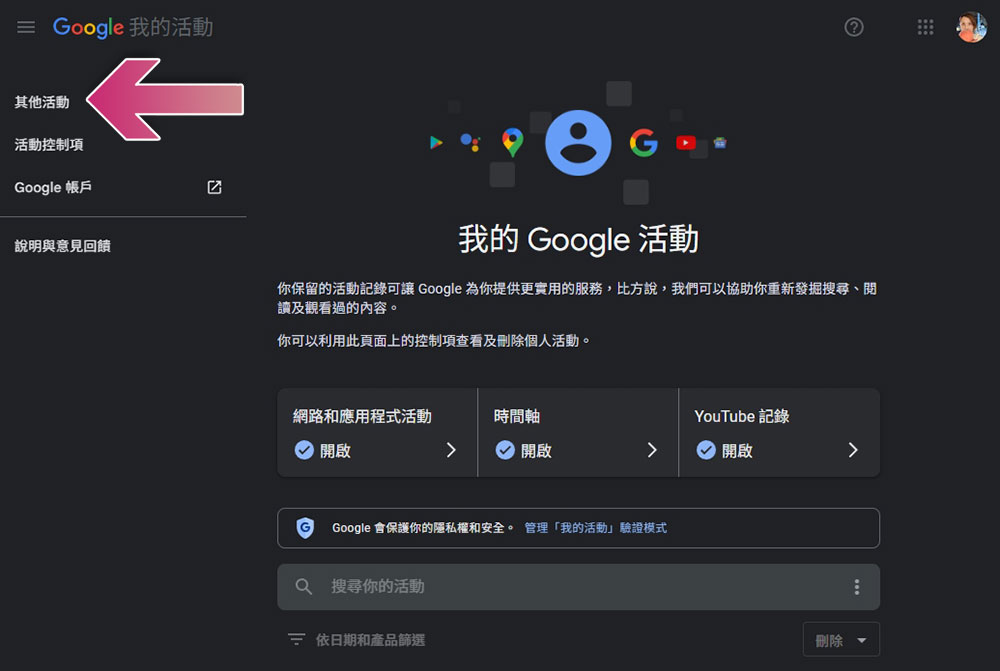This screenshot has height=671, width=1000.
Task: Select 其他活動 in the sidebar
Action: pyautogui.click(x=42, y=102)
